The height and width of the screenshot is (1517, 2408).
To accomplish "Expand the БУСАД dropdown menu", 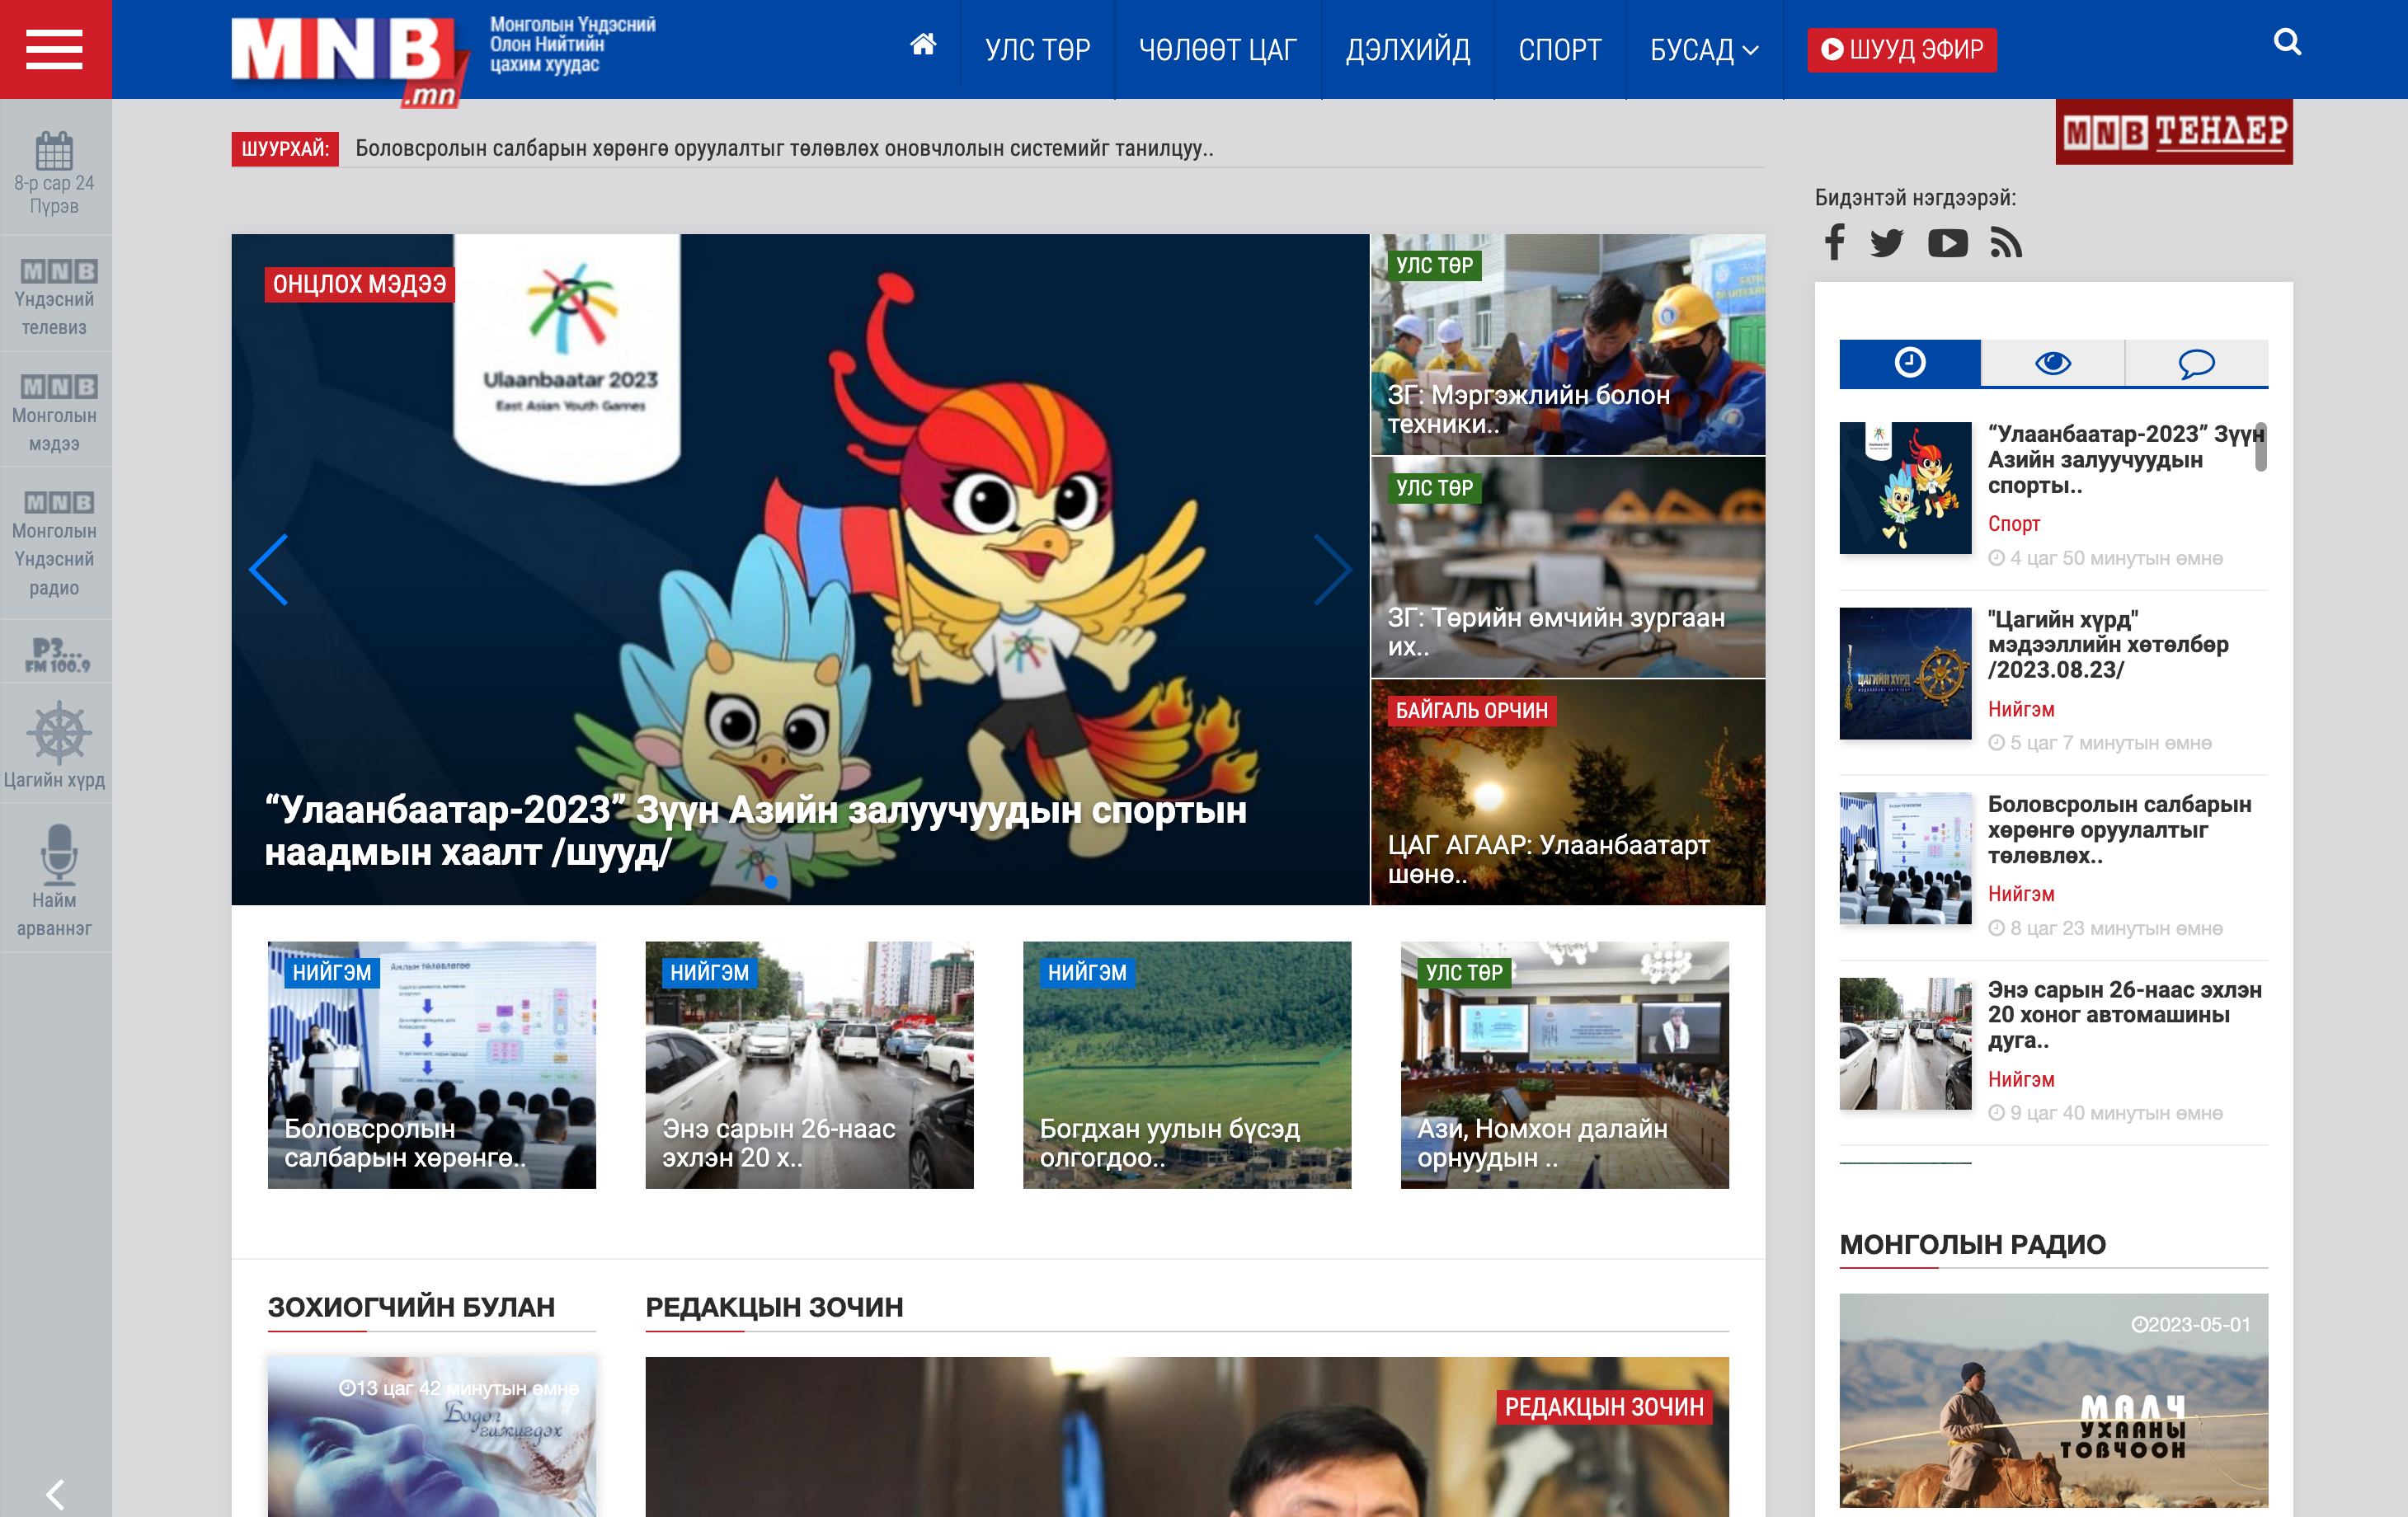I will tap(1703, 49).
